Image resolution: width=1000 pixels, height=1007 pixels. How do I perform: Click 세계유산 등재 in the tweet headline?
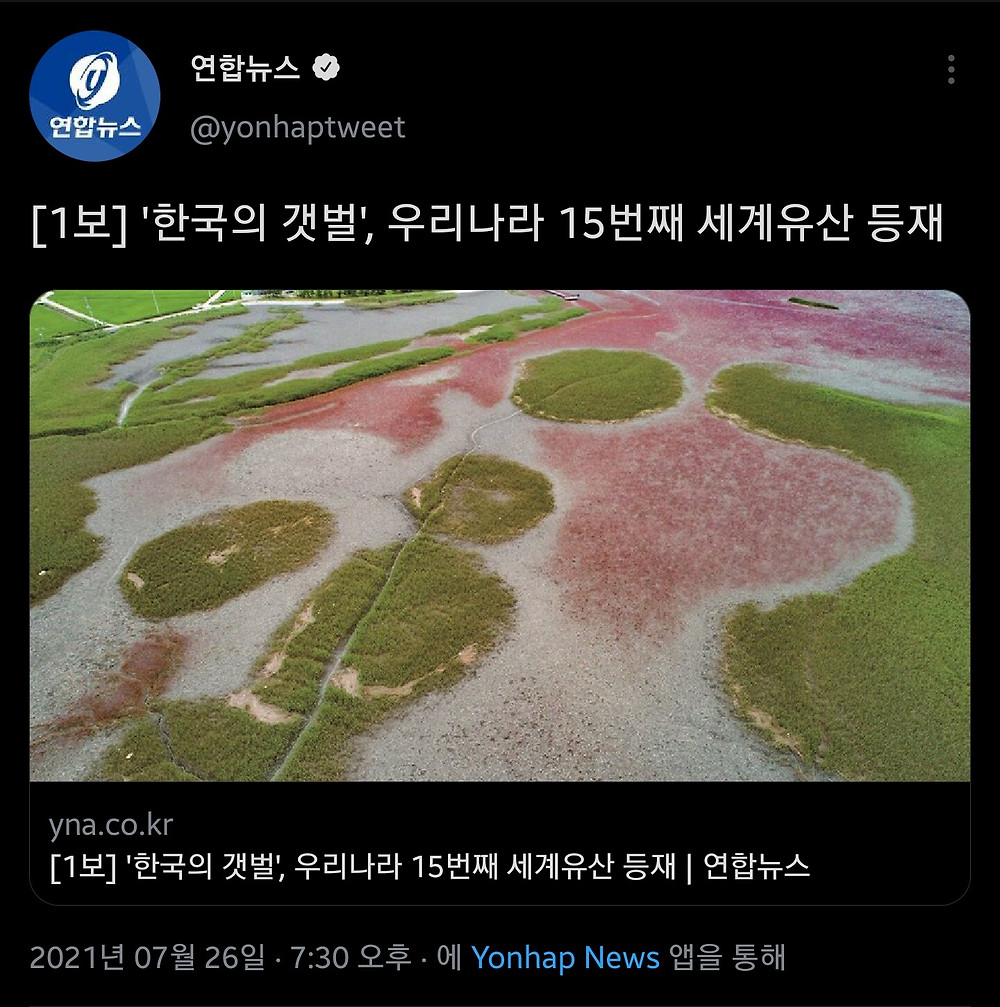click(x=820, y=223)
